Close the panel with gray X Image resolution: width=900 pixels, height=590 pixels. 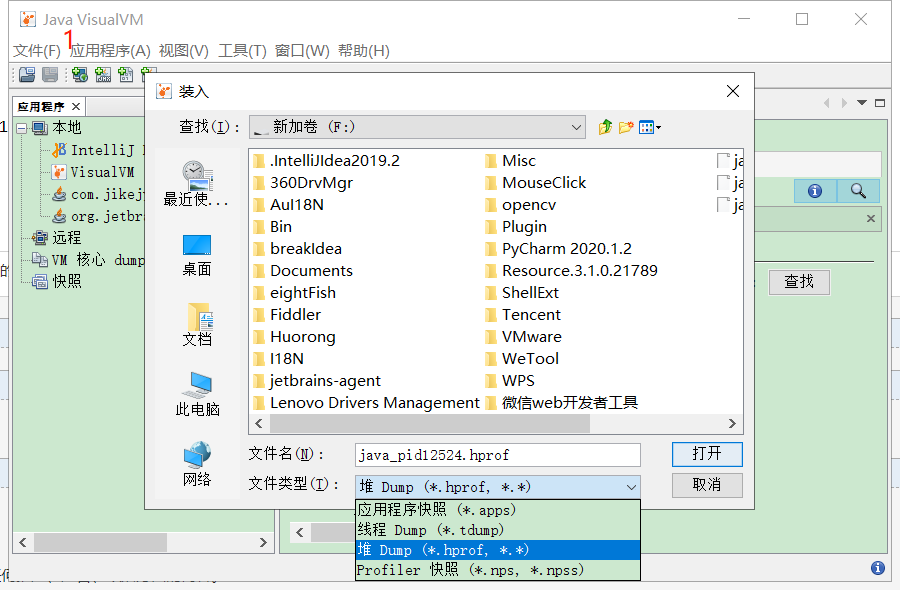click(x=871, y=219)
